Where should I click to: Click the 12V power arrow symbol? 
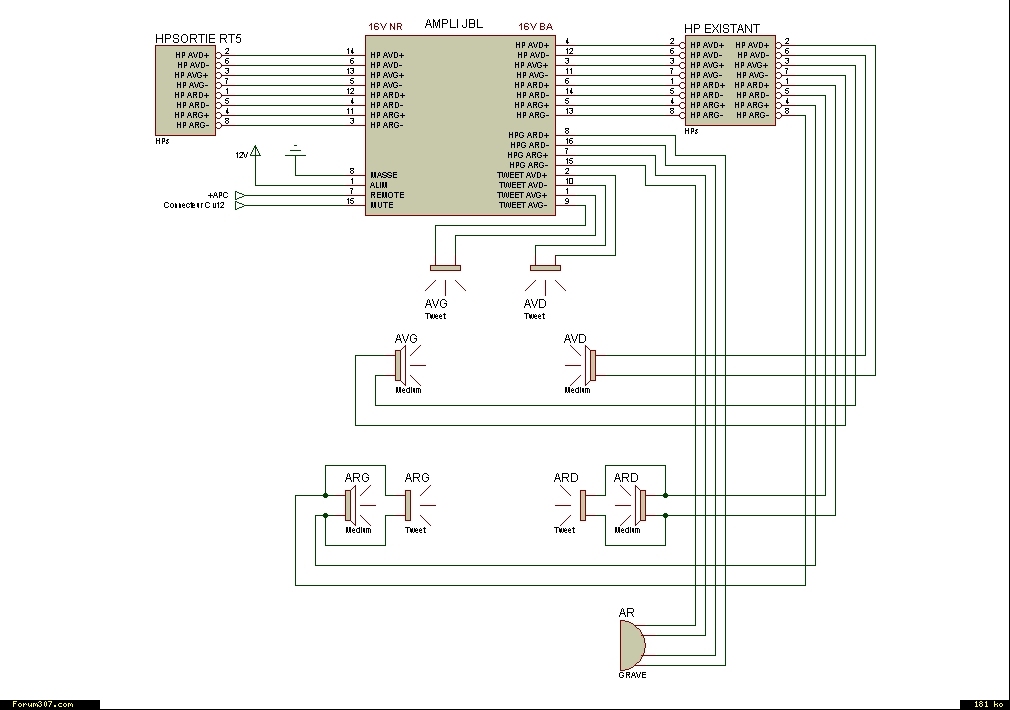pos(256,151)
